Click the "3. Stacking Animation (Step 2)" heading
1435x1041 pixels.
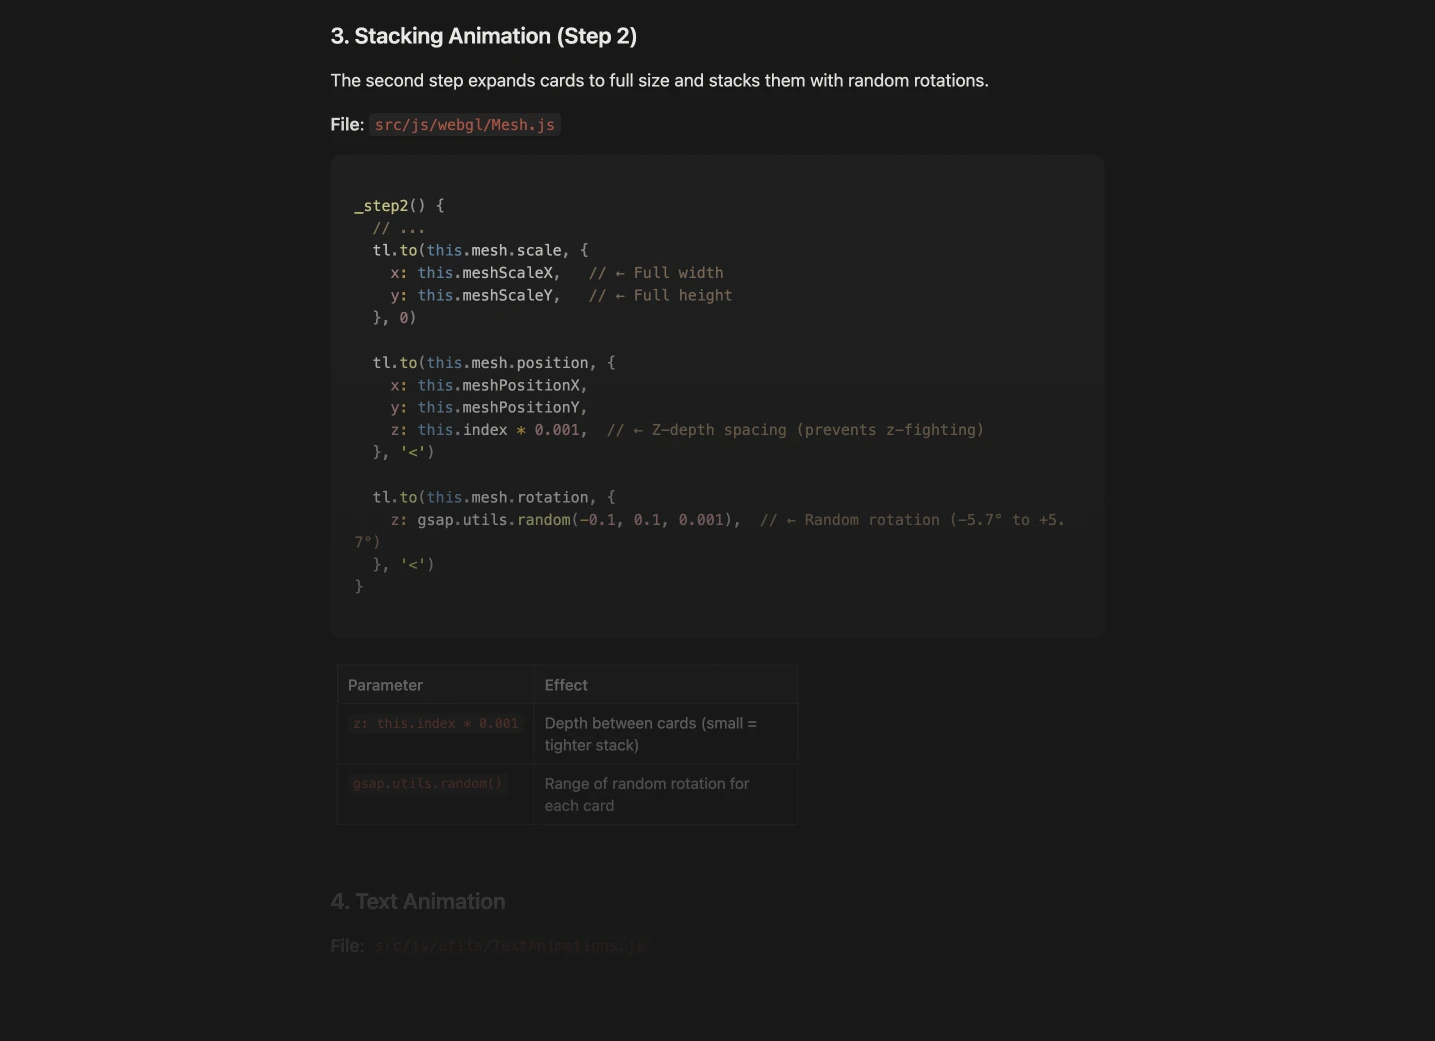click(484, 36)
